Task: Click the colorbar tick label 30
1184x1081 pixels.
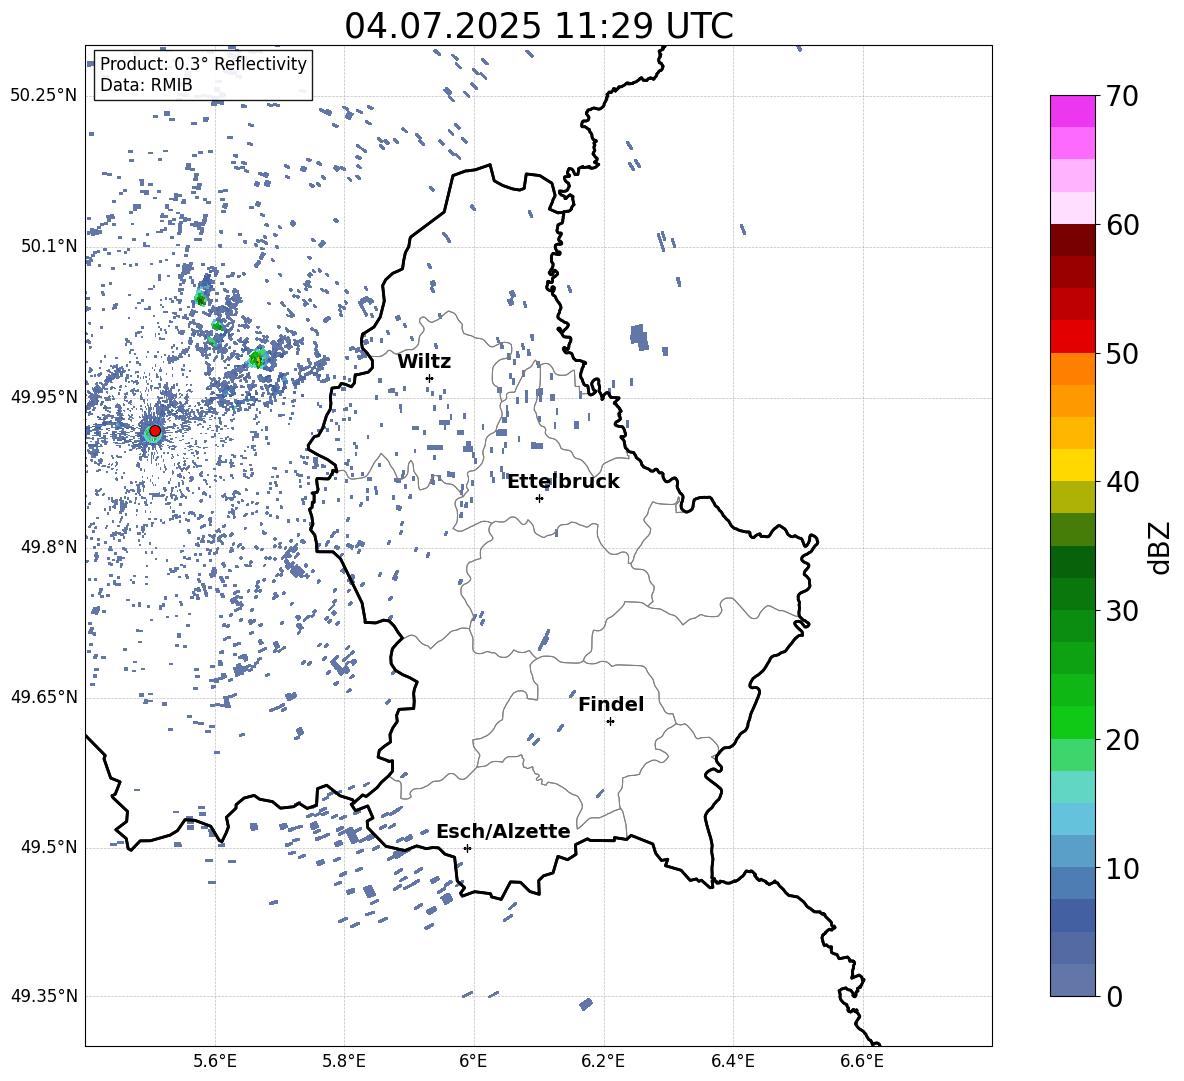Action: point(1122,611)
